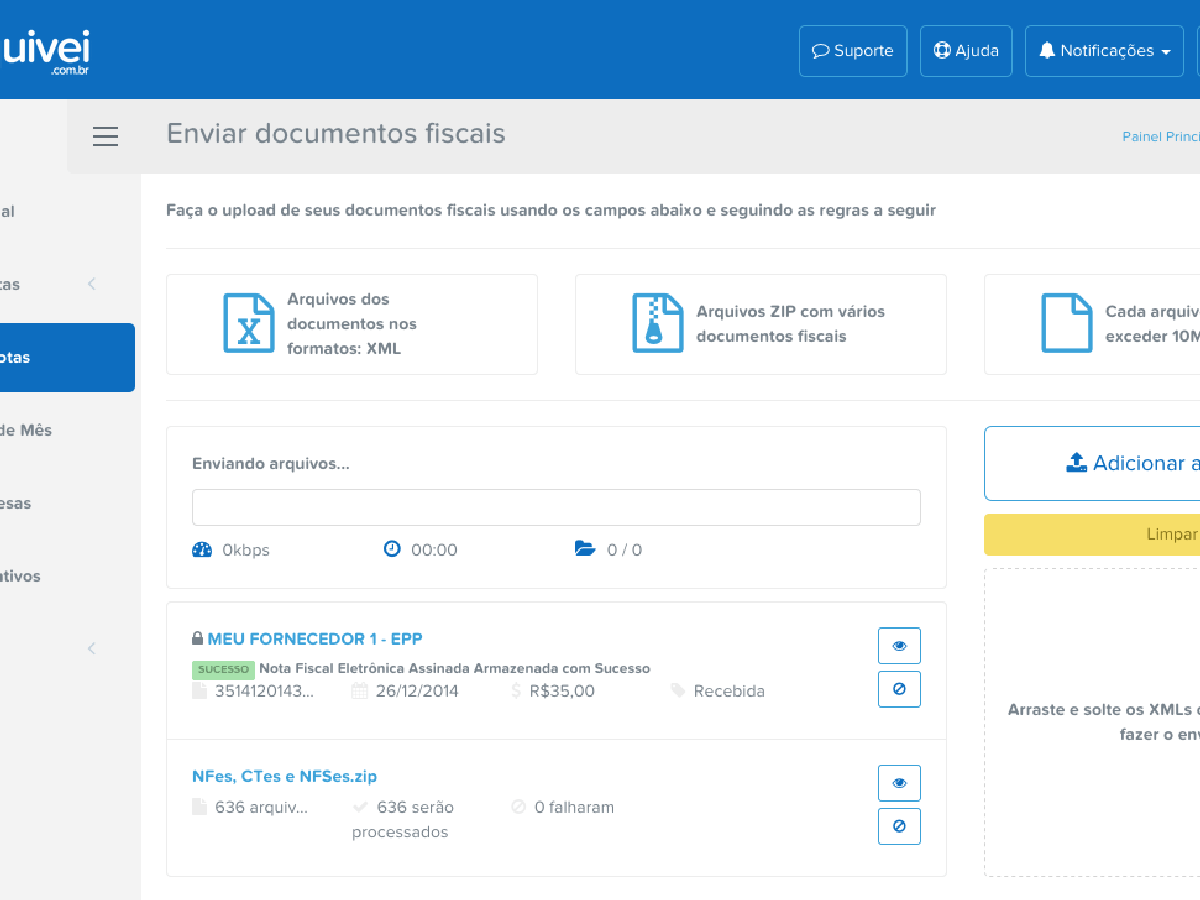Cancel the MEU FORNECEDOR 1 upload entry
The image size is (1200, 900).
(x=899, y=689)
